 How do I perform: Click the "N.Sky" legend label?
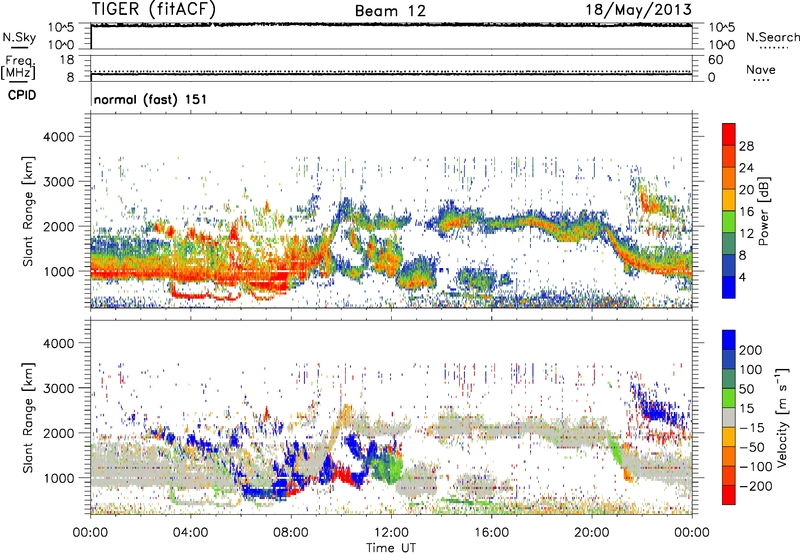pyautogui.click(x=19, y=37)
